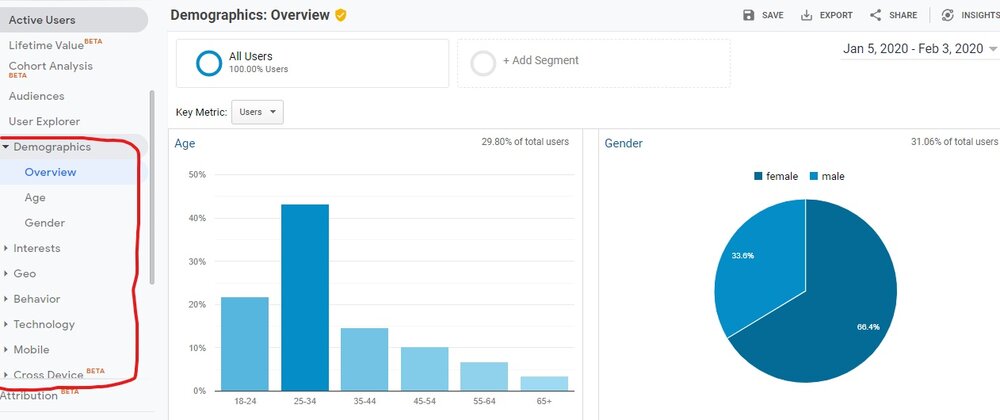Click the 55-64 age bar
This screenshot has height=420, width=1000.
click(x=484, y=377)
